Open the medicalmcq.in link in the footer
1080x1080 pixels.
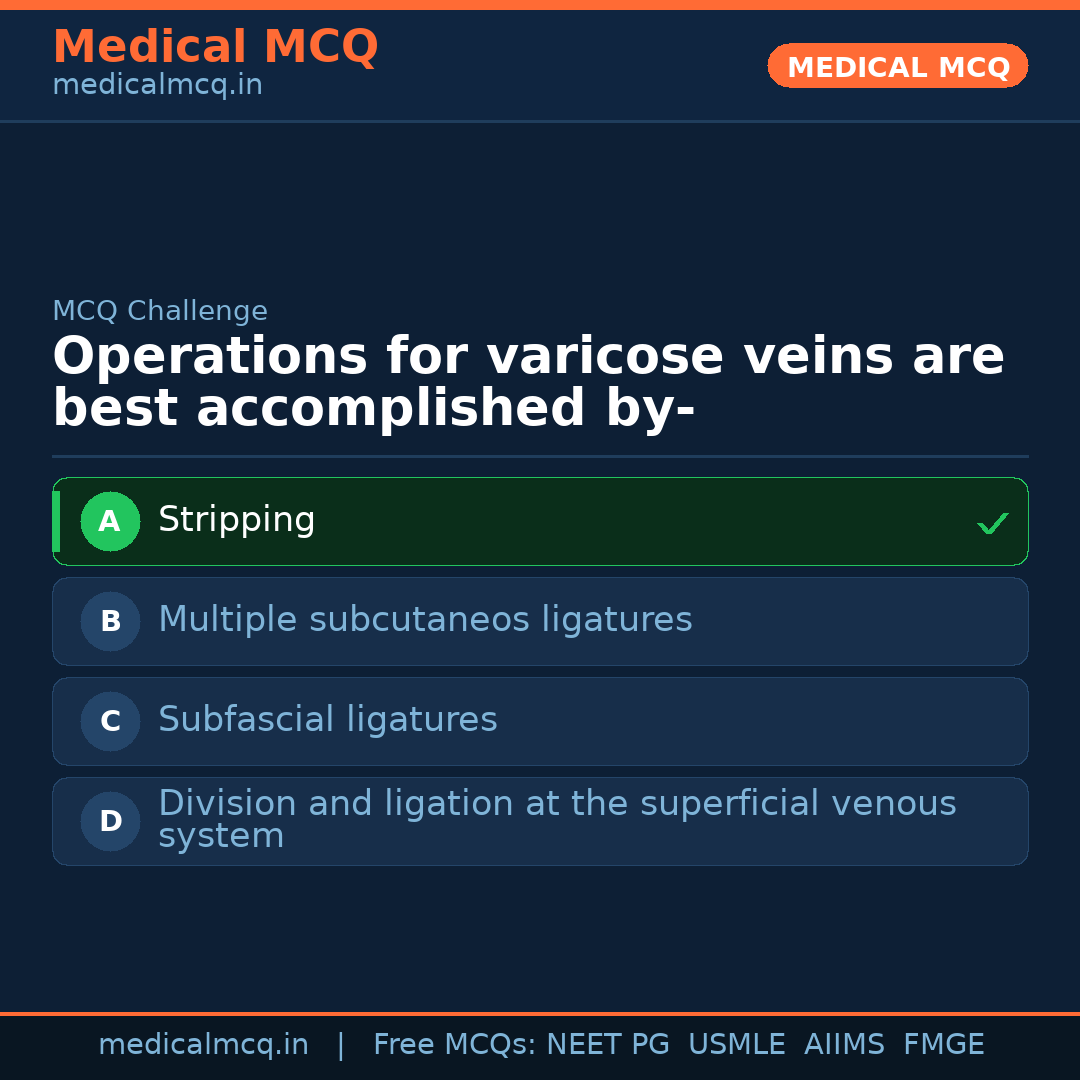(x=203, y=1045)
